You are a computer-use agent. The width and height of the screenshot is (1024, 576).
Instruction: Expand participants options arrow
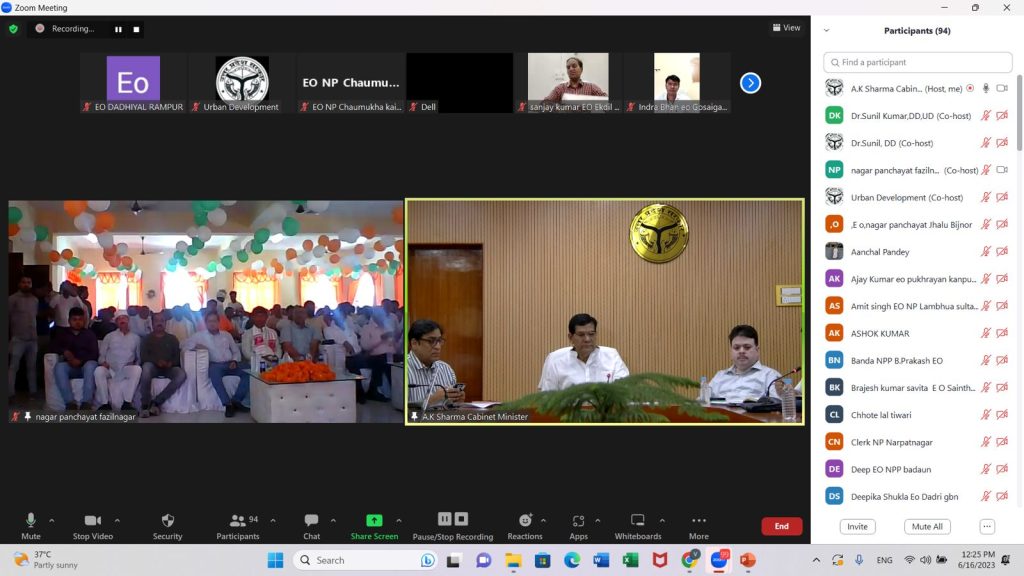pyautogui.click(x=273, y=520)
